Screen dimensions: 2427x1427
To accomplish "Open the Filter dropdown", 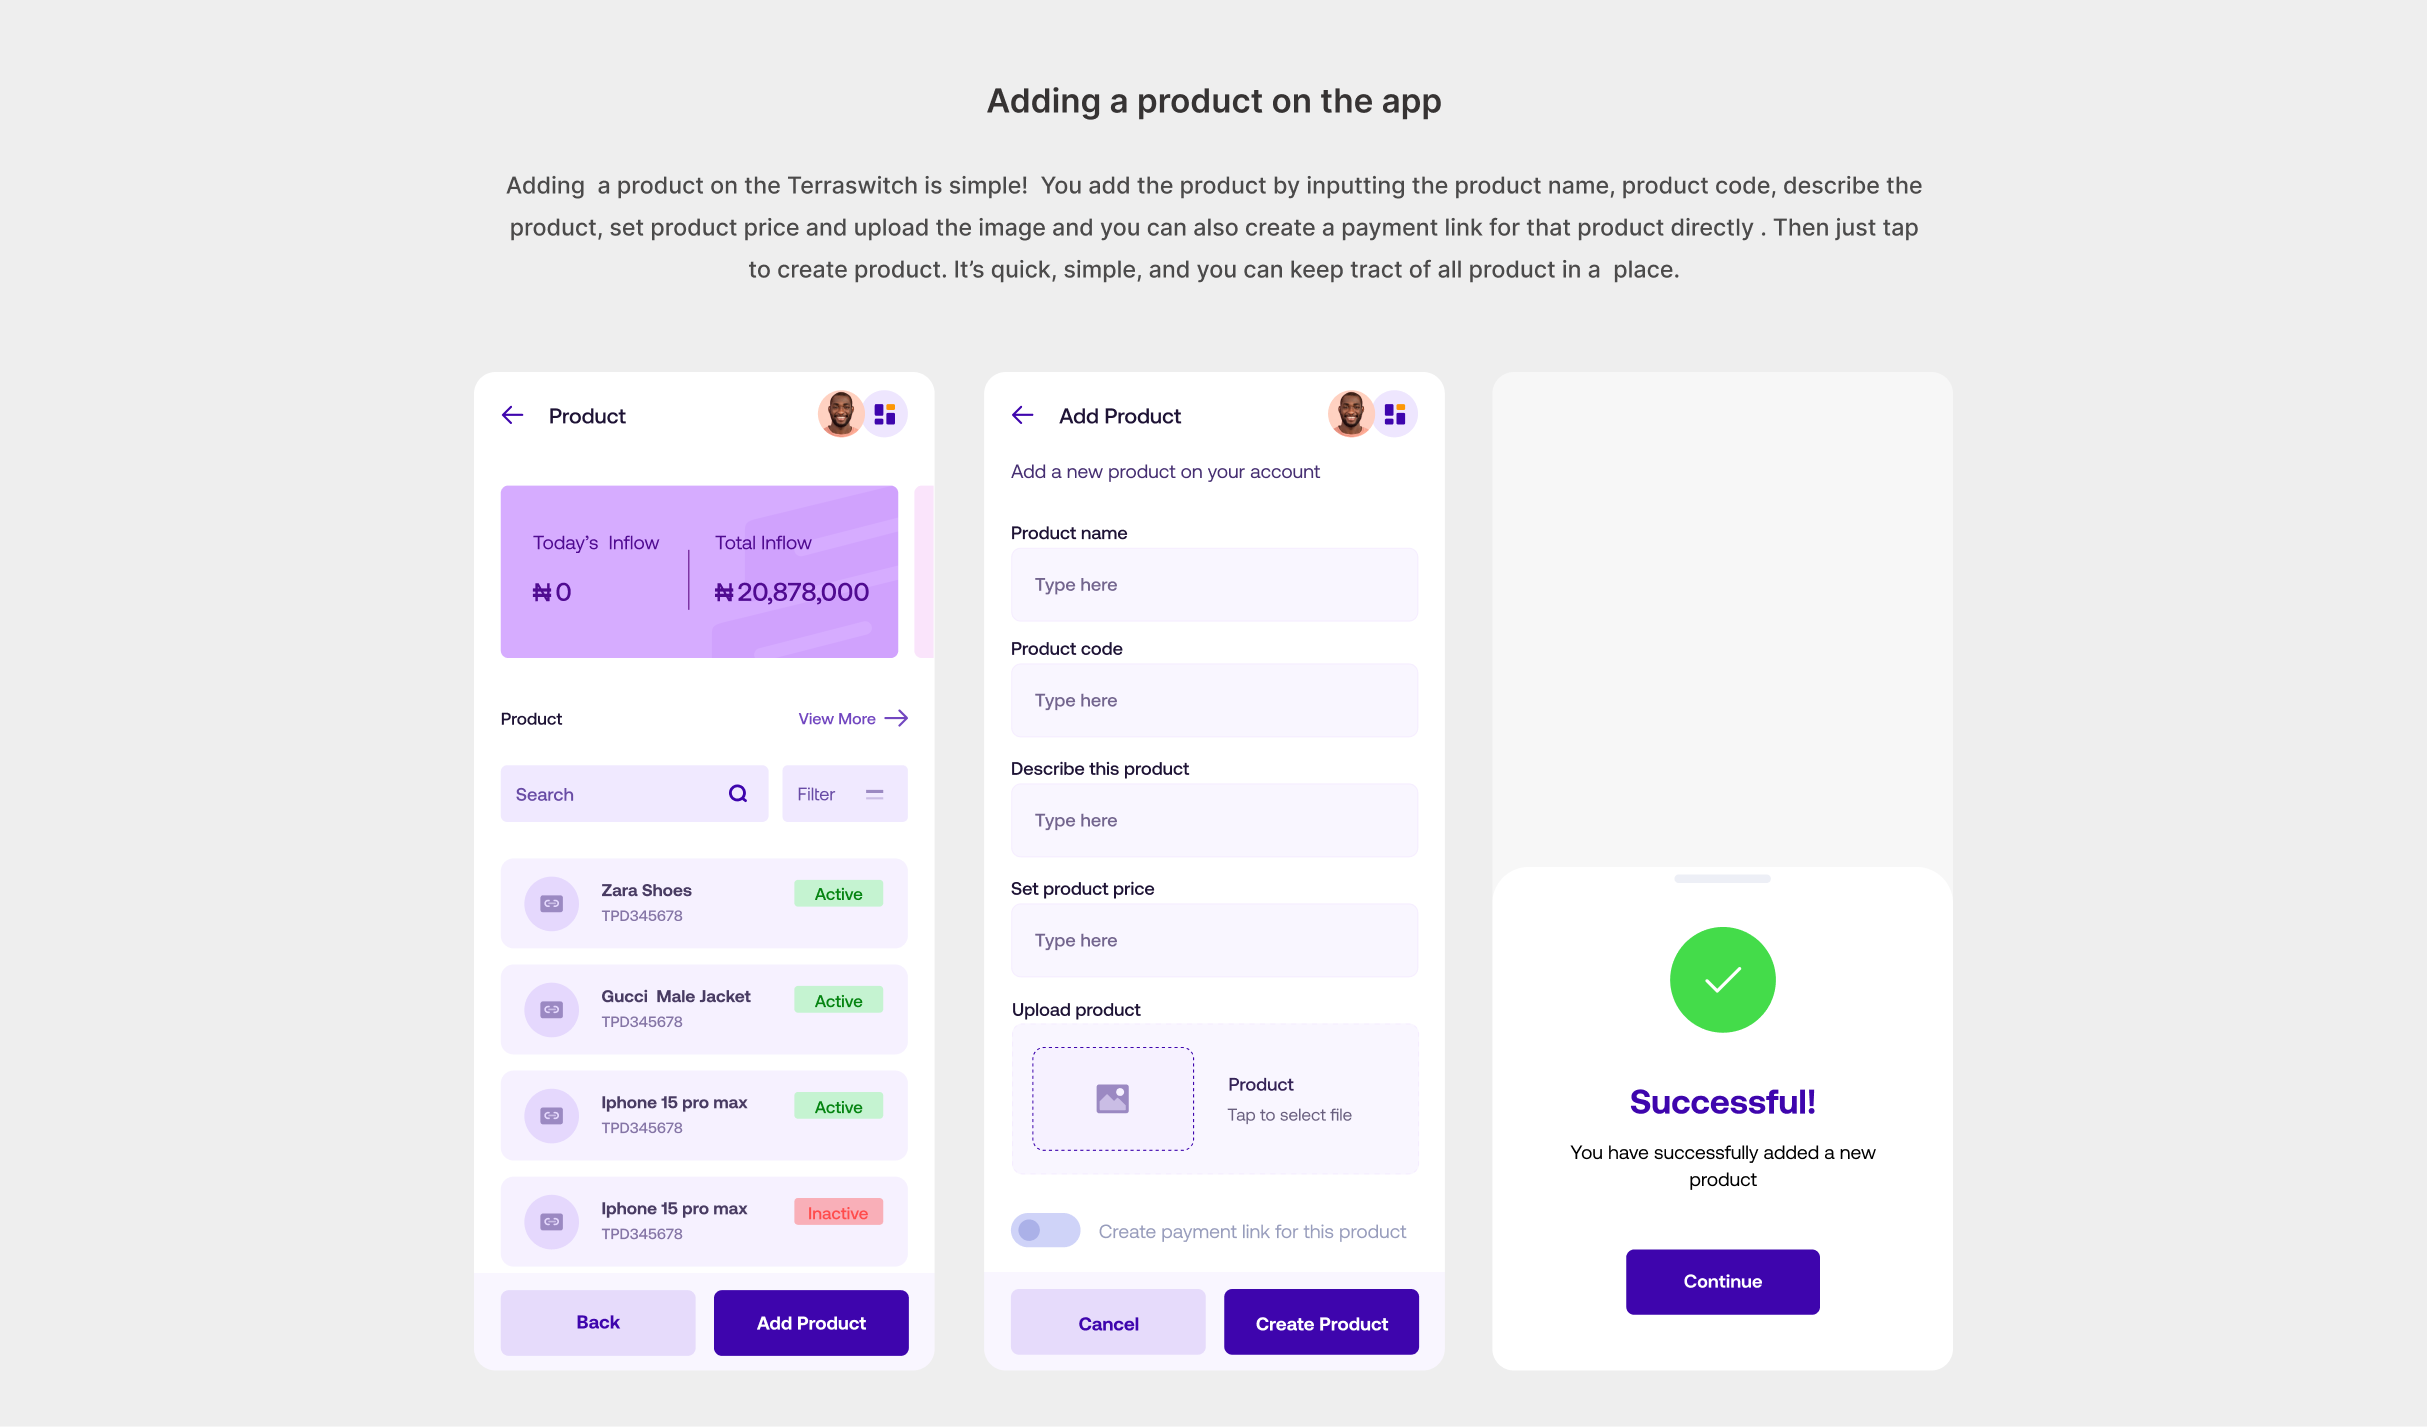I will (x=844, y=794).
